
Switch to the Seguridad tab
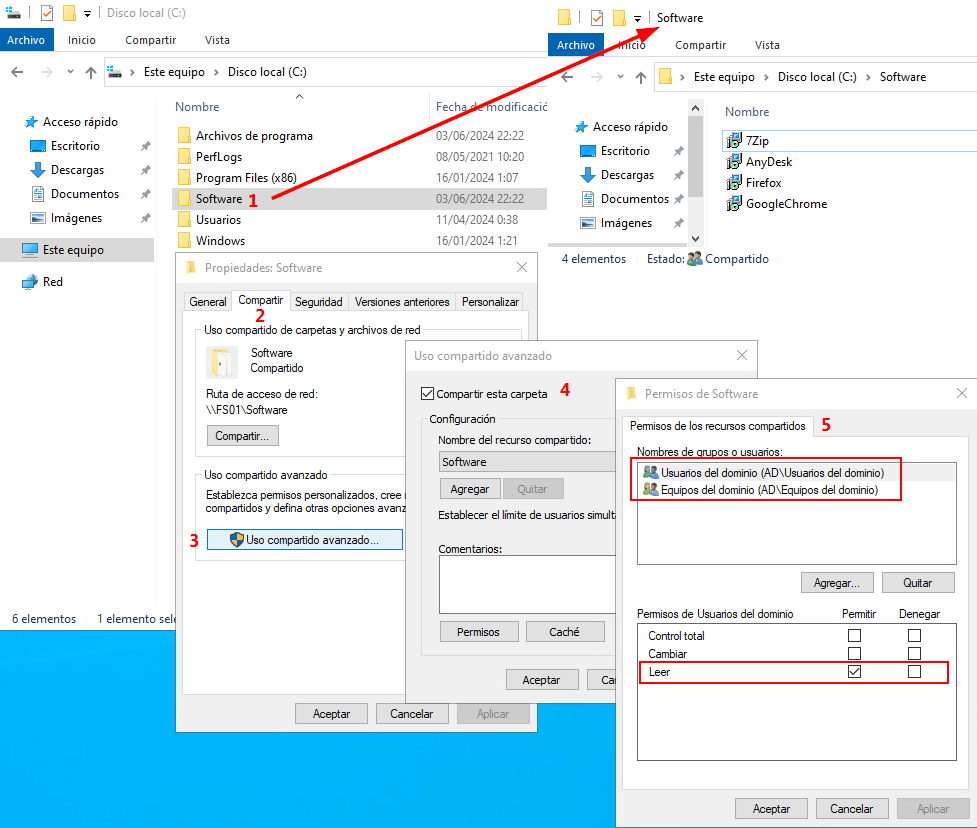[319, 301]
